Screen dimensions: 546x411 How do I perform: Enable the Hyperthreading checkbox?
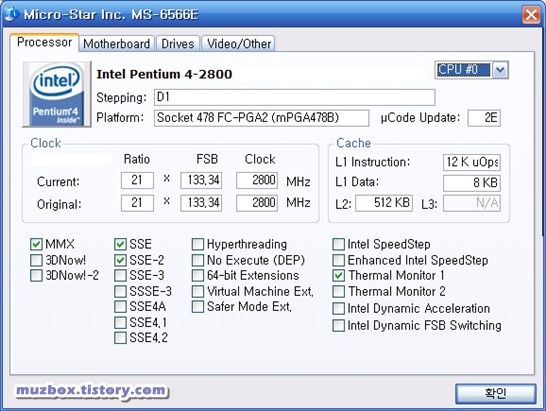pyautogui.click(x=198, y=245)
